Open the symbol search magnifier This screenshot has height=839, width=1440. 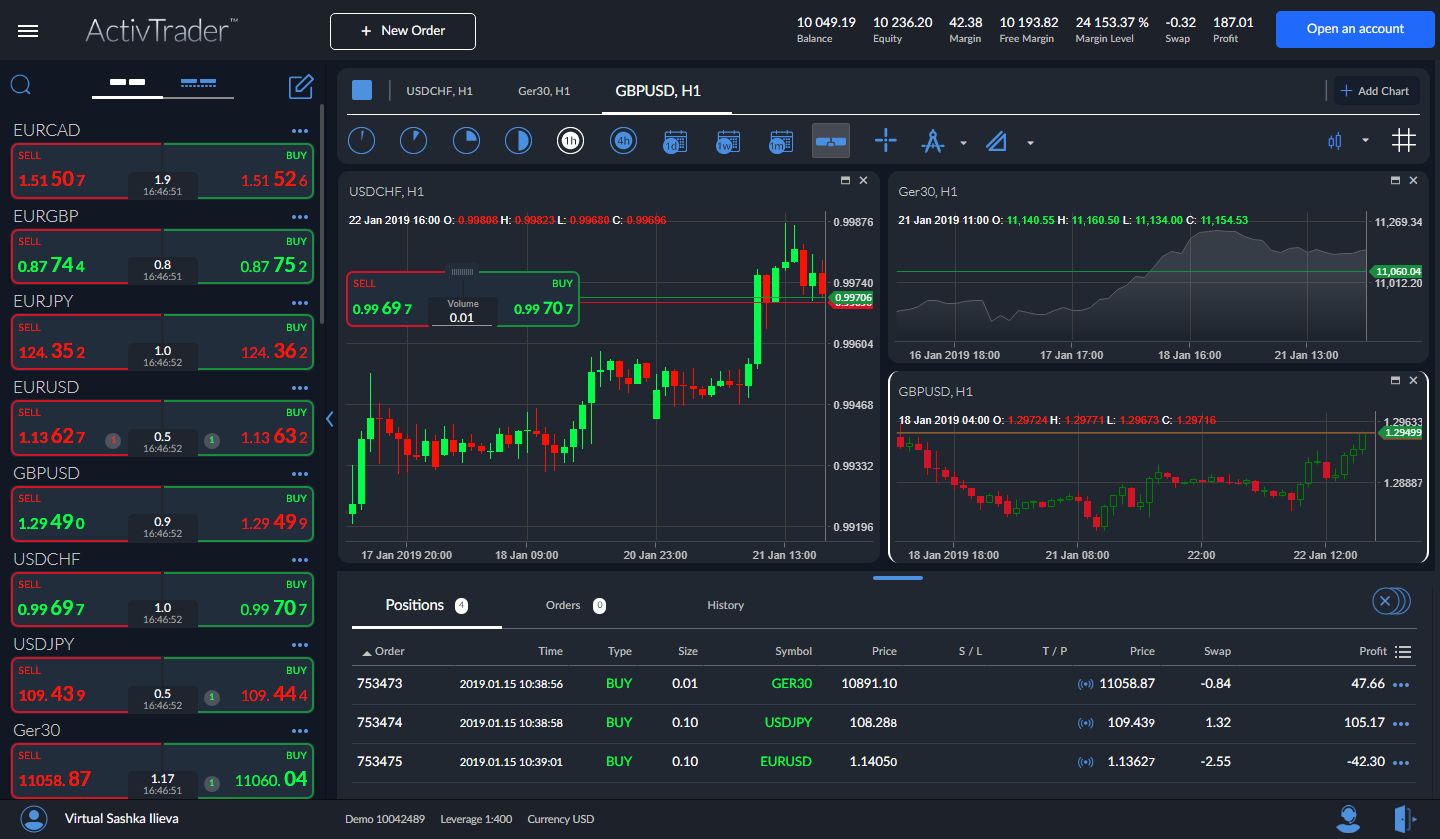coord(21,85)
